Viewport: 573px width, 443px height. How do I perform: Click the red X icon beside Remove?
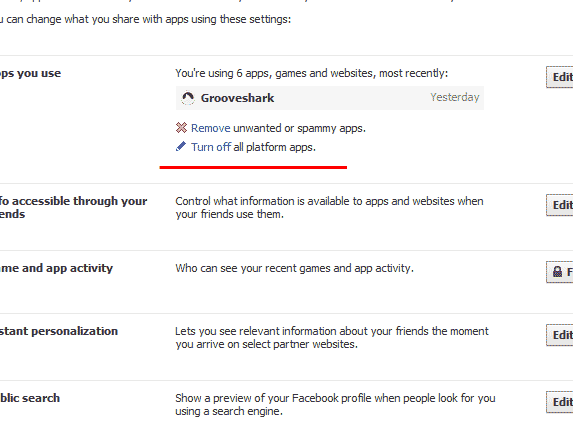point(181,128)
